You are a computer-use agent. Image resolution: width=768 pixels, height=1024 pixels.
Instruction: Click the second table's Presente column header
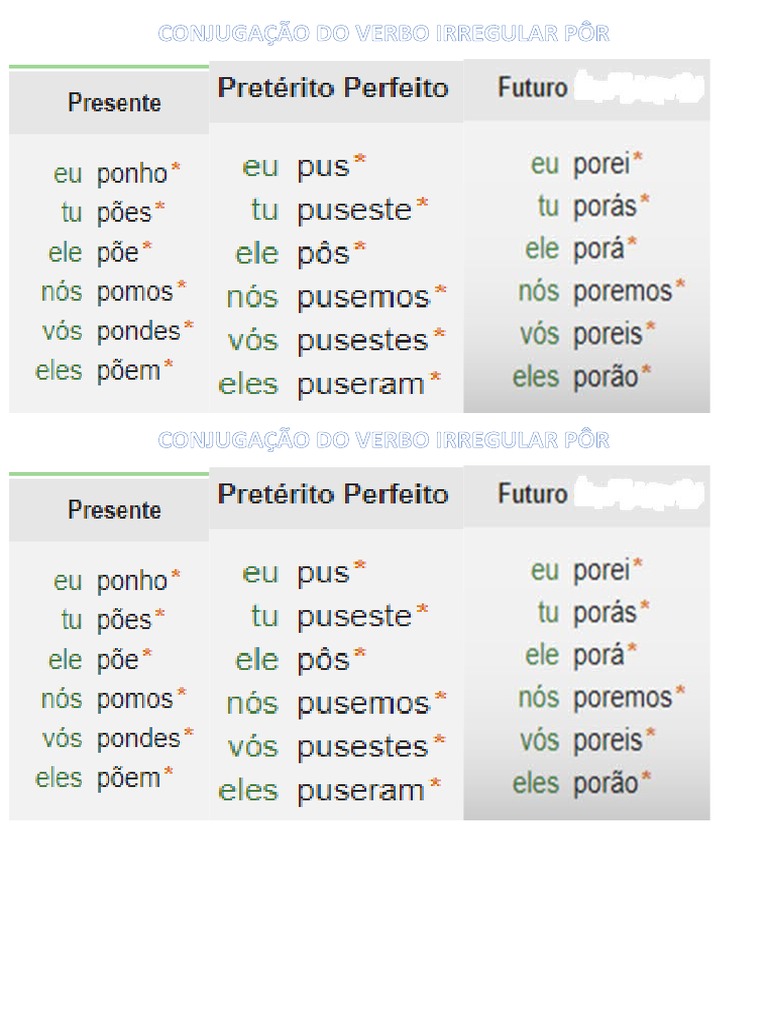(x=114, y=510)
